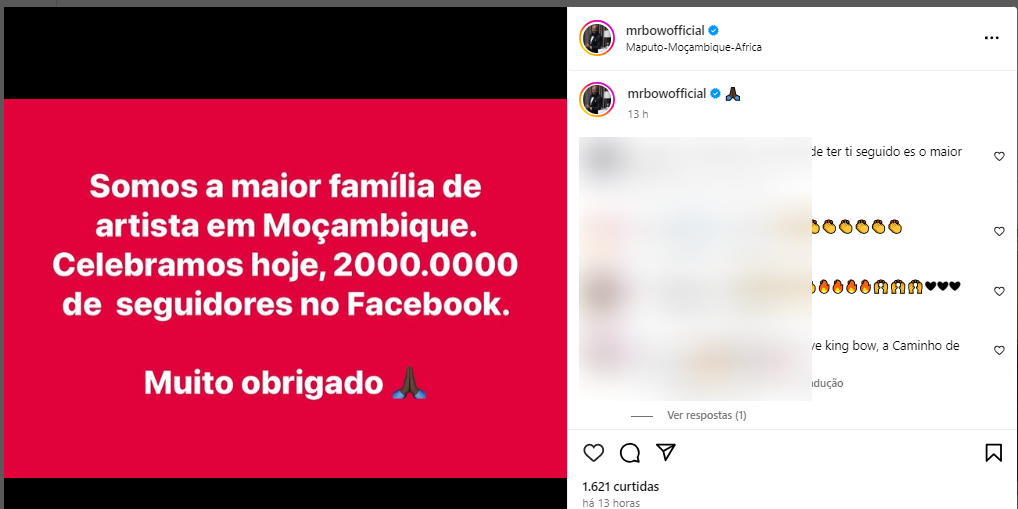Open the Maputo-Moçambique-Africa location link
This screenshot has height=509, width=1018.
coord(694,47)
